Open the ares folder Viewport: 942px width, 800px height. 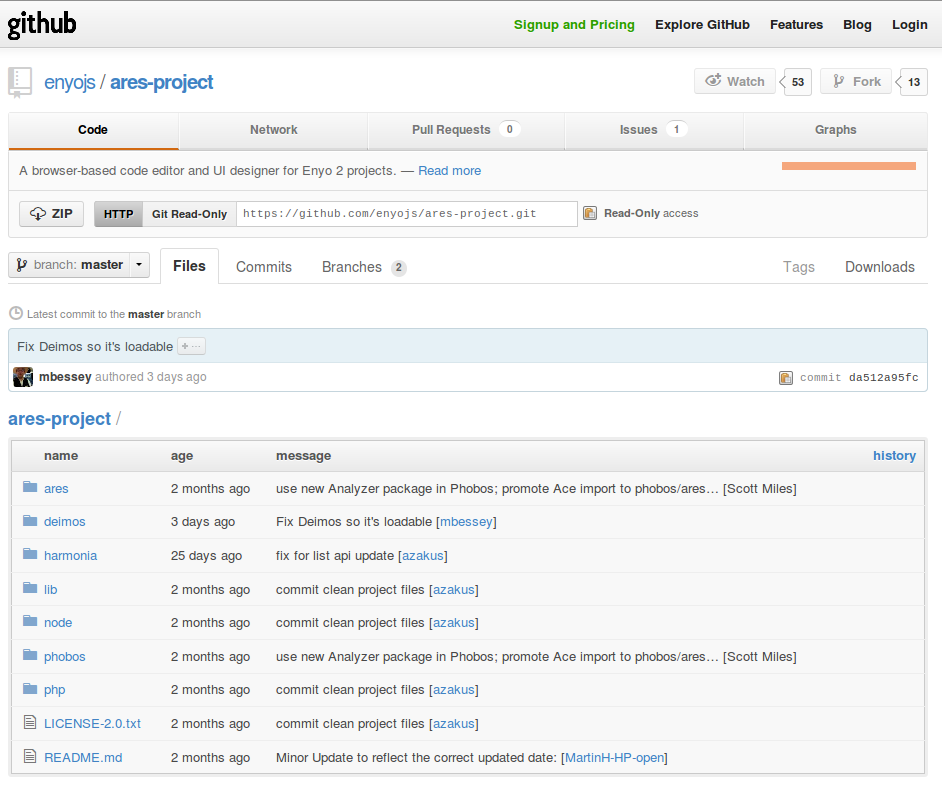56,489
